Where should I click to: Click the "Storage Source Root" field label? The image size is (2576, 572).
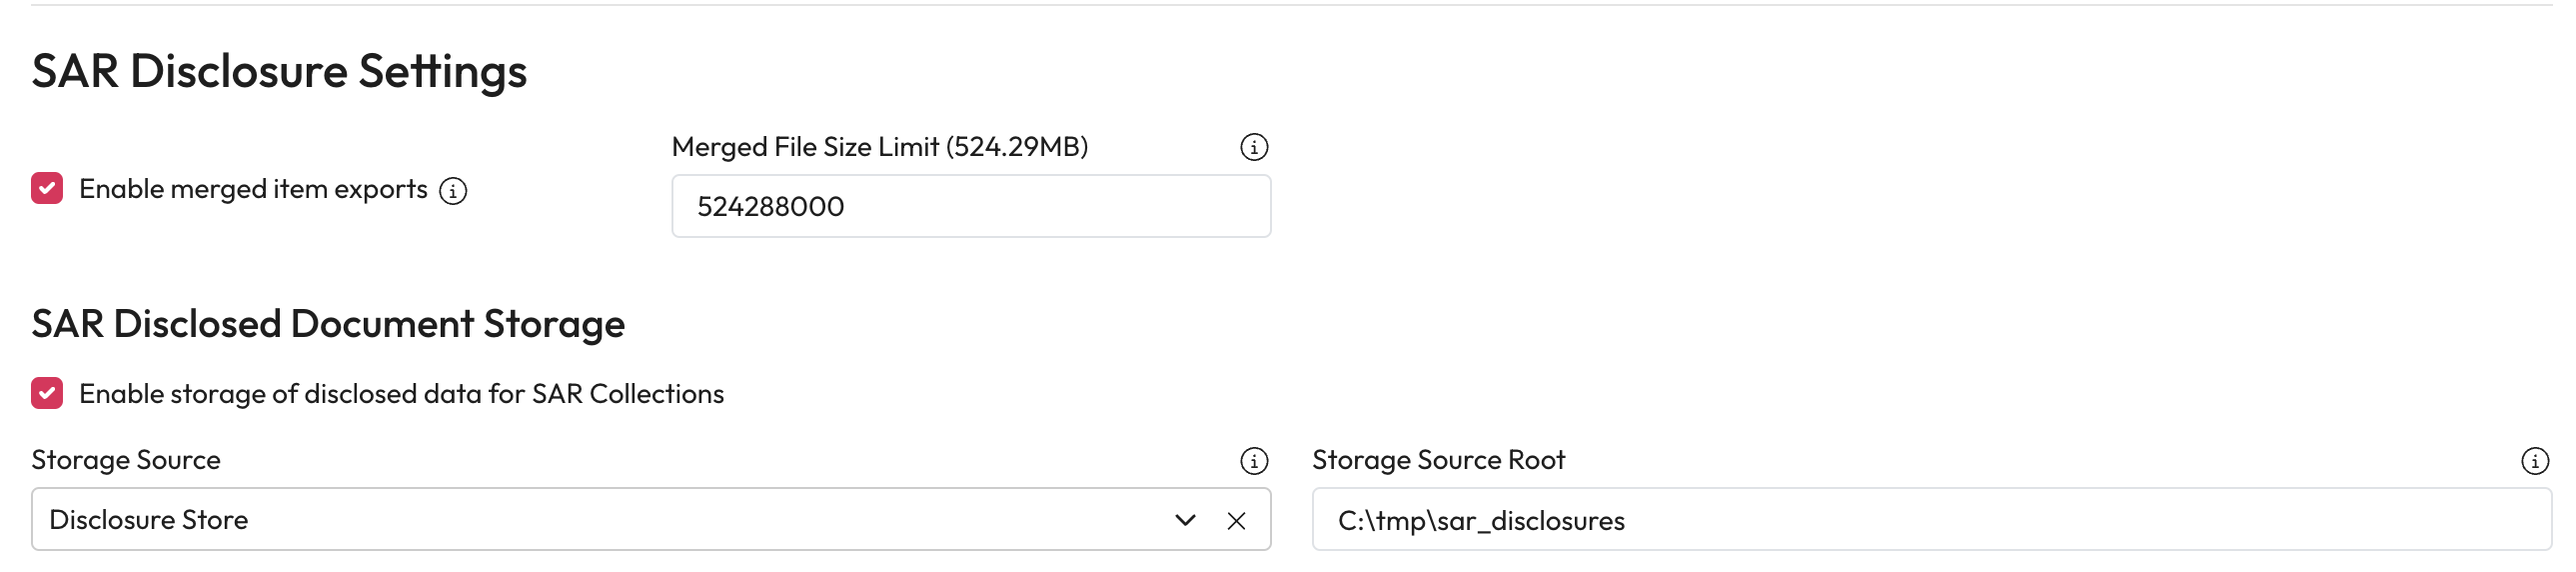1438,461
